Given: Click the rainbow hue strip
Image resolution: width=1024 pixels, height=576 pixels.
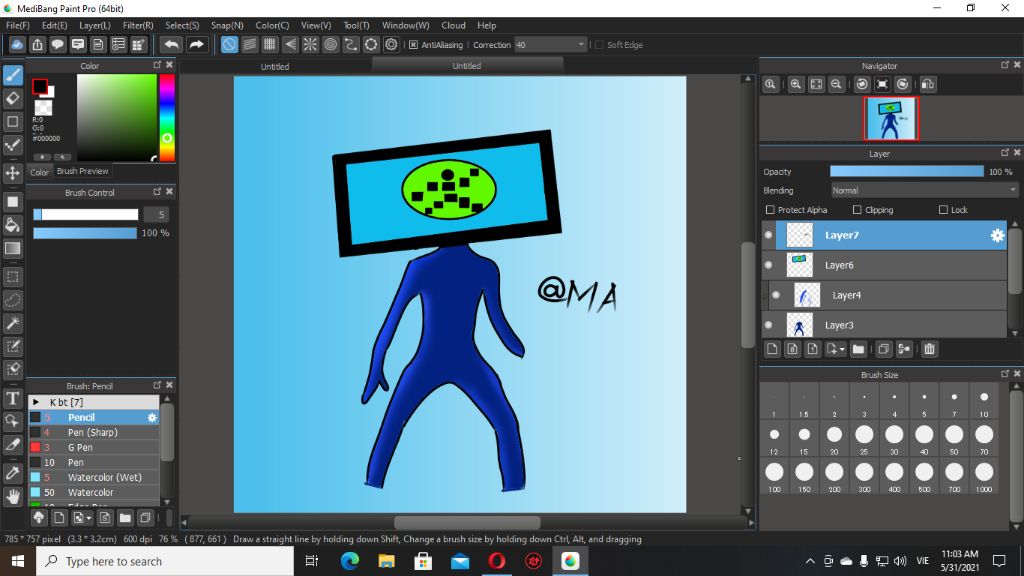Looking at the screenshot, I should (x=167, y=118).
